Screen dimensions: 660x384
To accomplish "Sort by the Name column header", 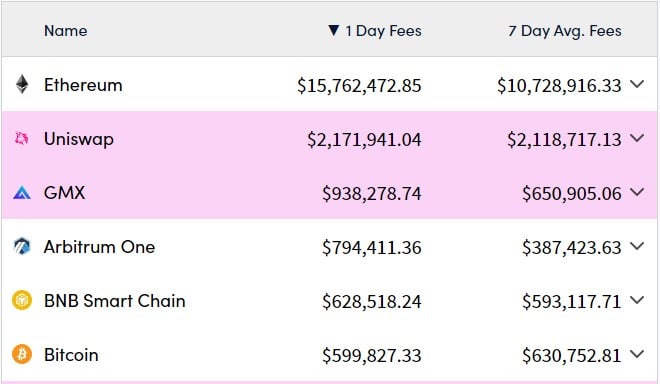I will tap(66, 31).
